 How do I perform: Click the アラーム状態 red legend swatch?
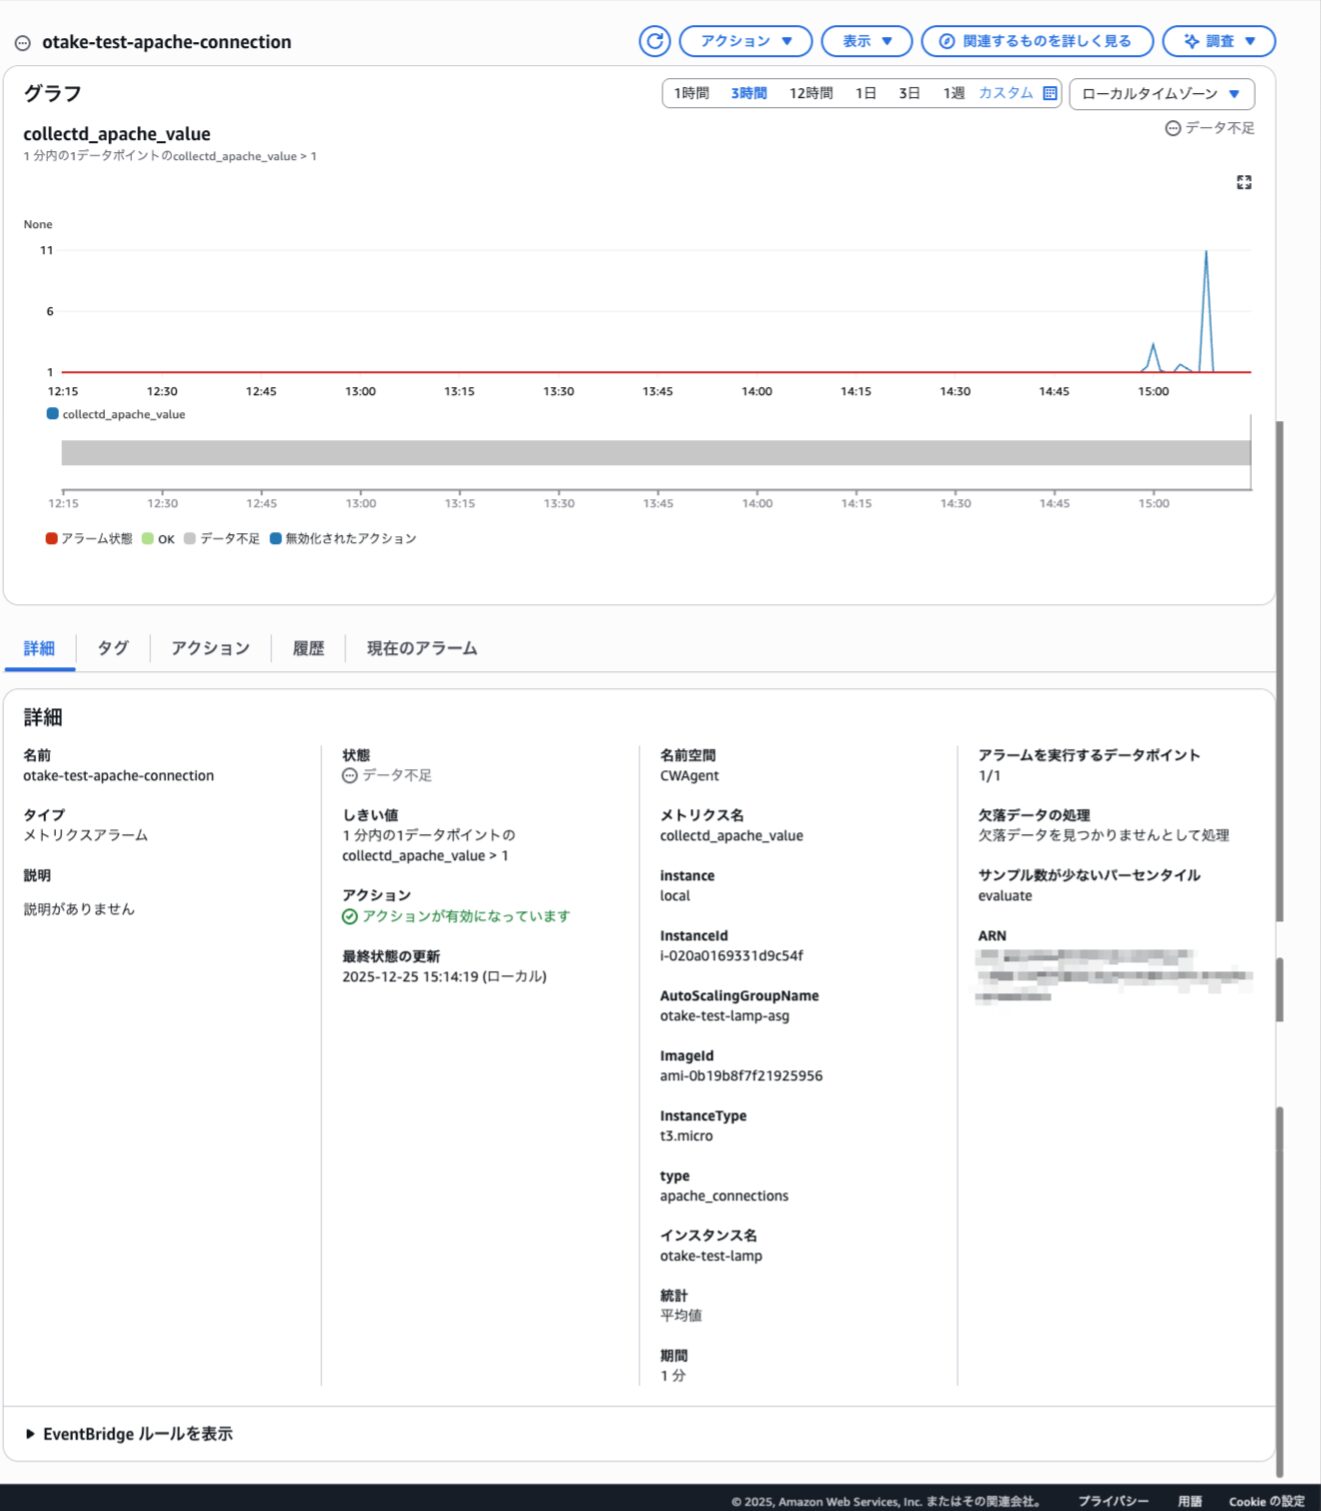coord(51,538)
